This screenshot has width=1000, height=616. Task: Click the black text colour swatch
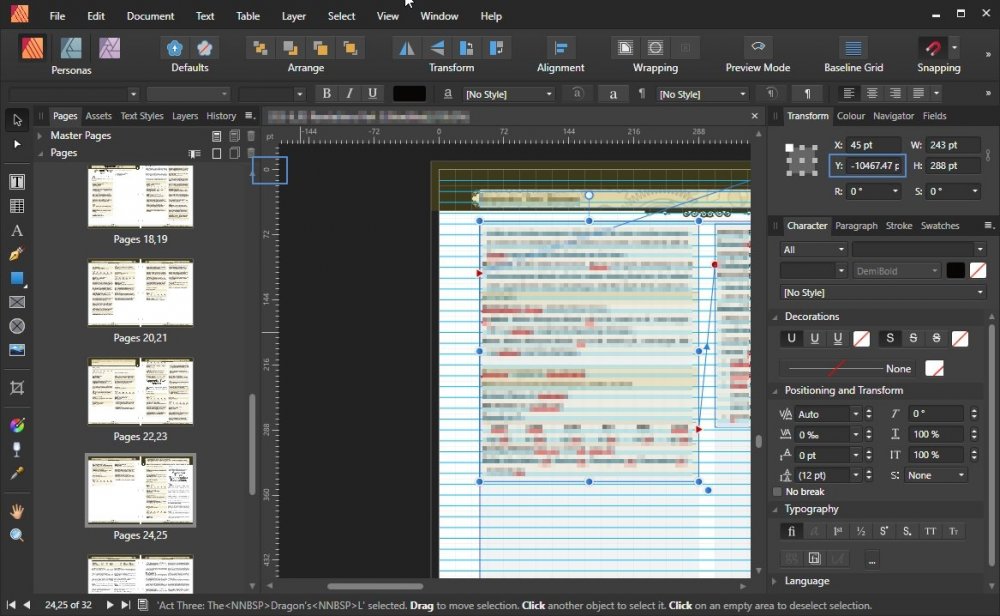click(x=409, y=94)
